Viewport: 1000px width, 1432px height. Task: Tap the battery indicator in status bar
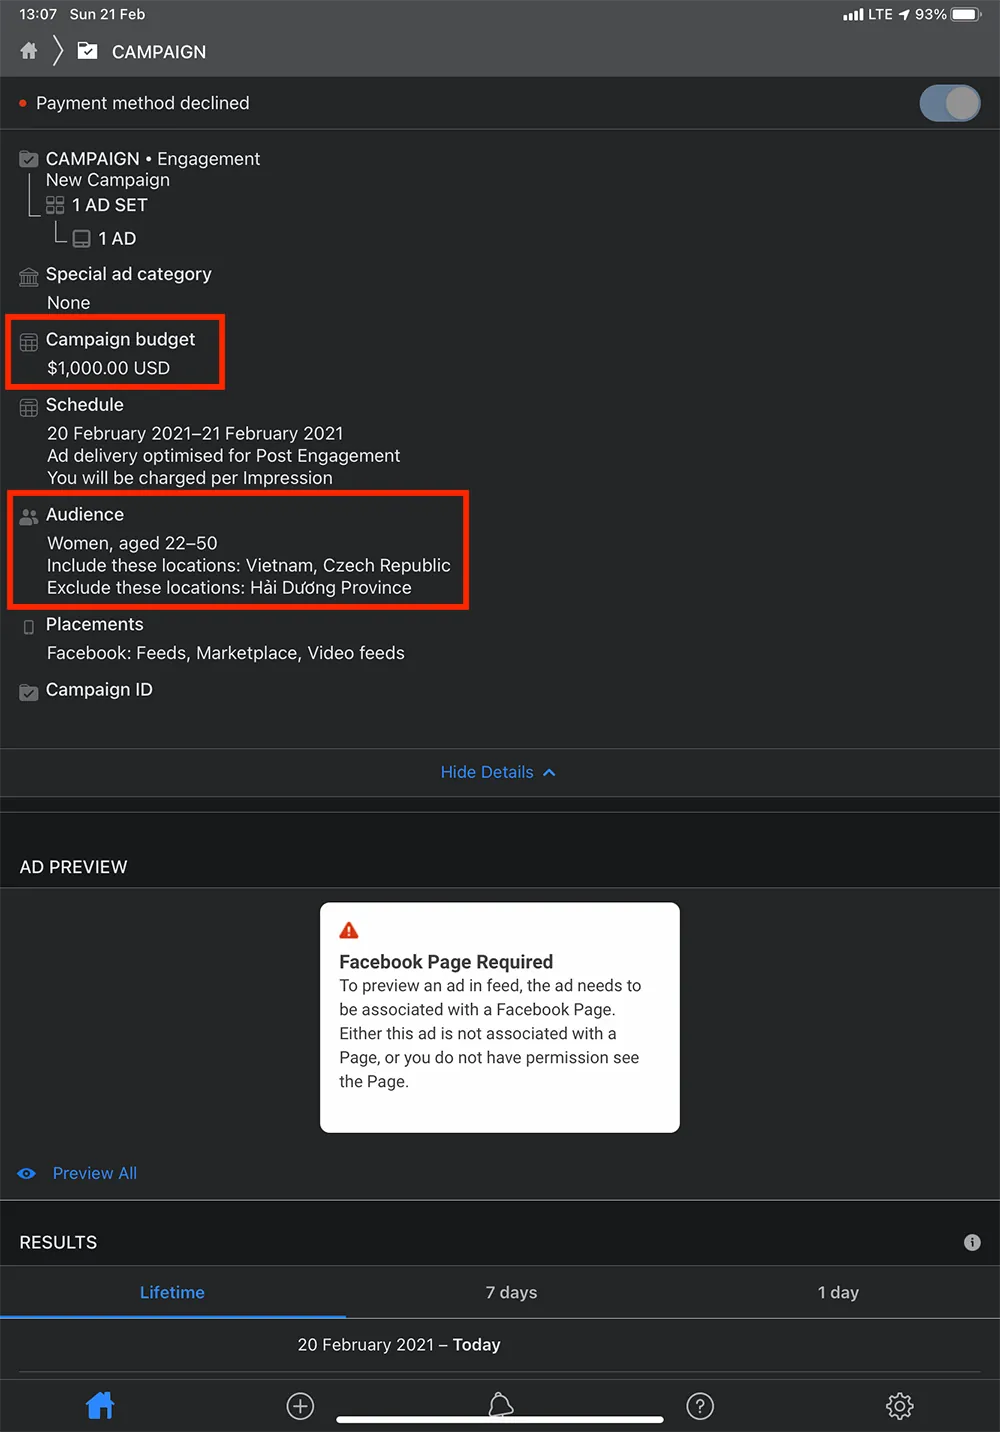pyautogui.click(x=967, y=14)
